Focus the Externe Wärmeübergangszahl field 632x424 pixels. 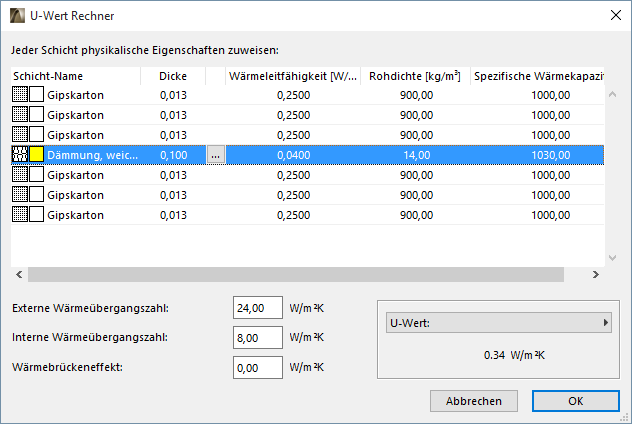coord(258,308)
